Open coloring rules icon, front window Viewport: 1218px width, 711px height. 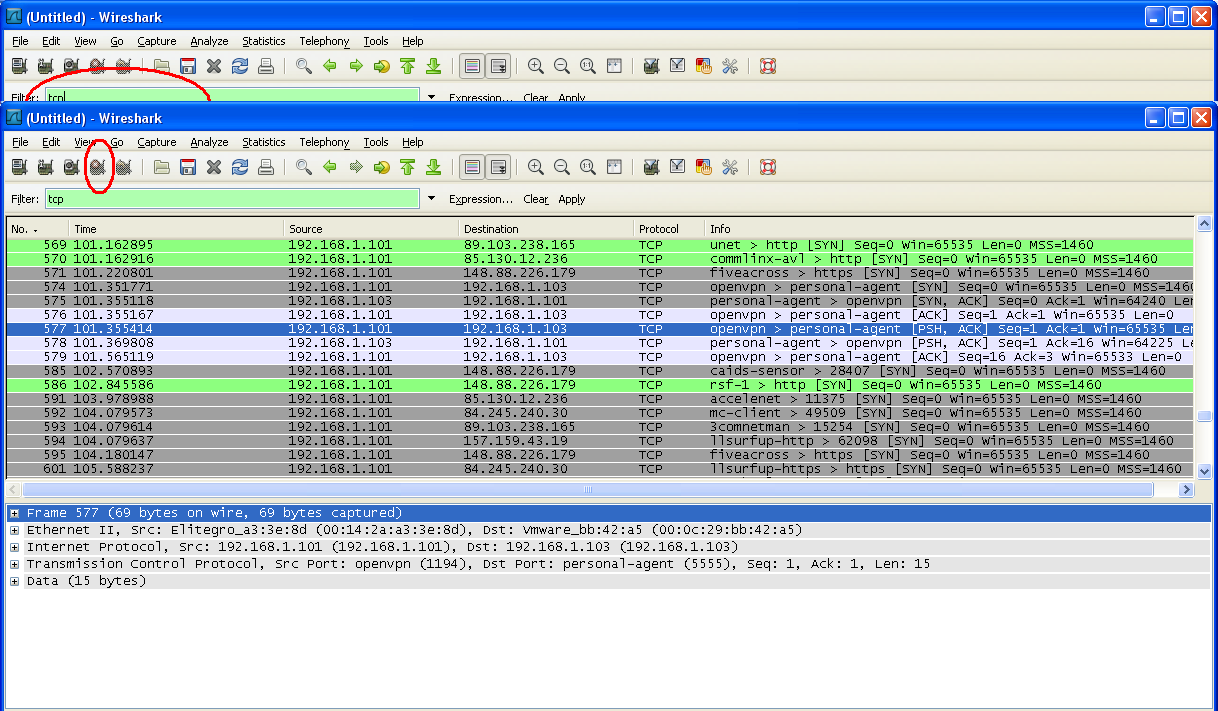[704, 167]
